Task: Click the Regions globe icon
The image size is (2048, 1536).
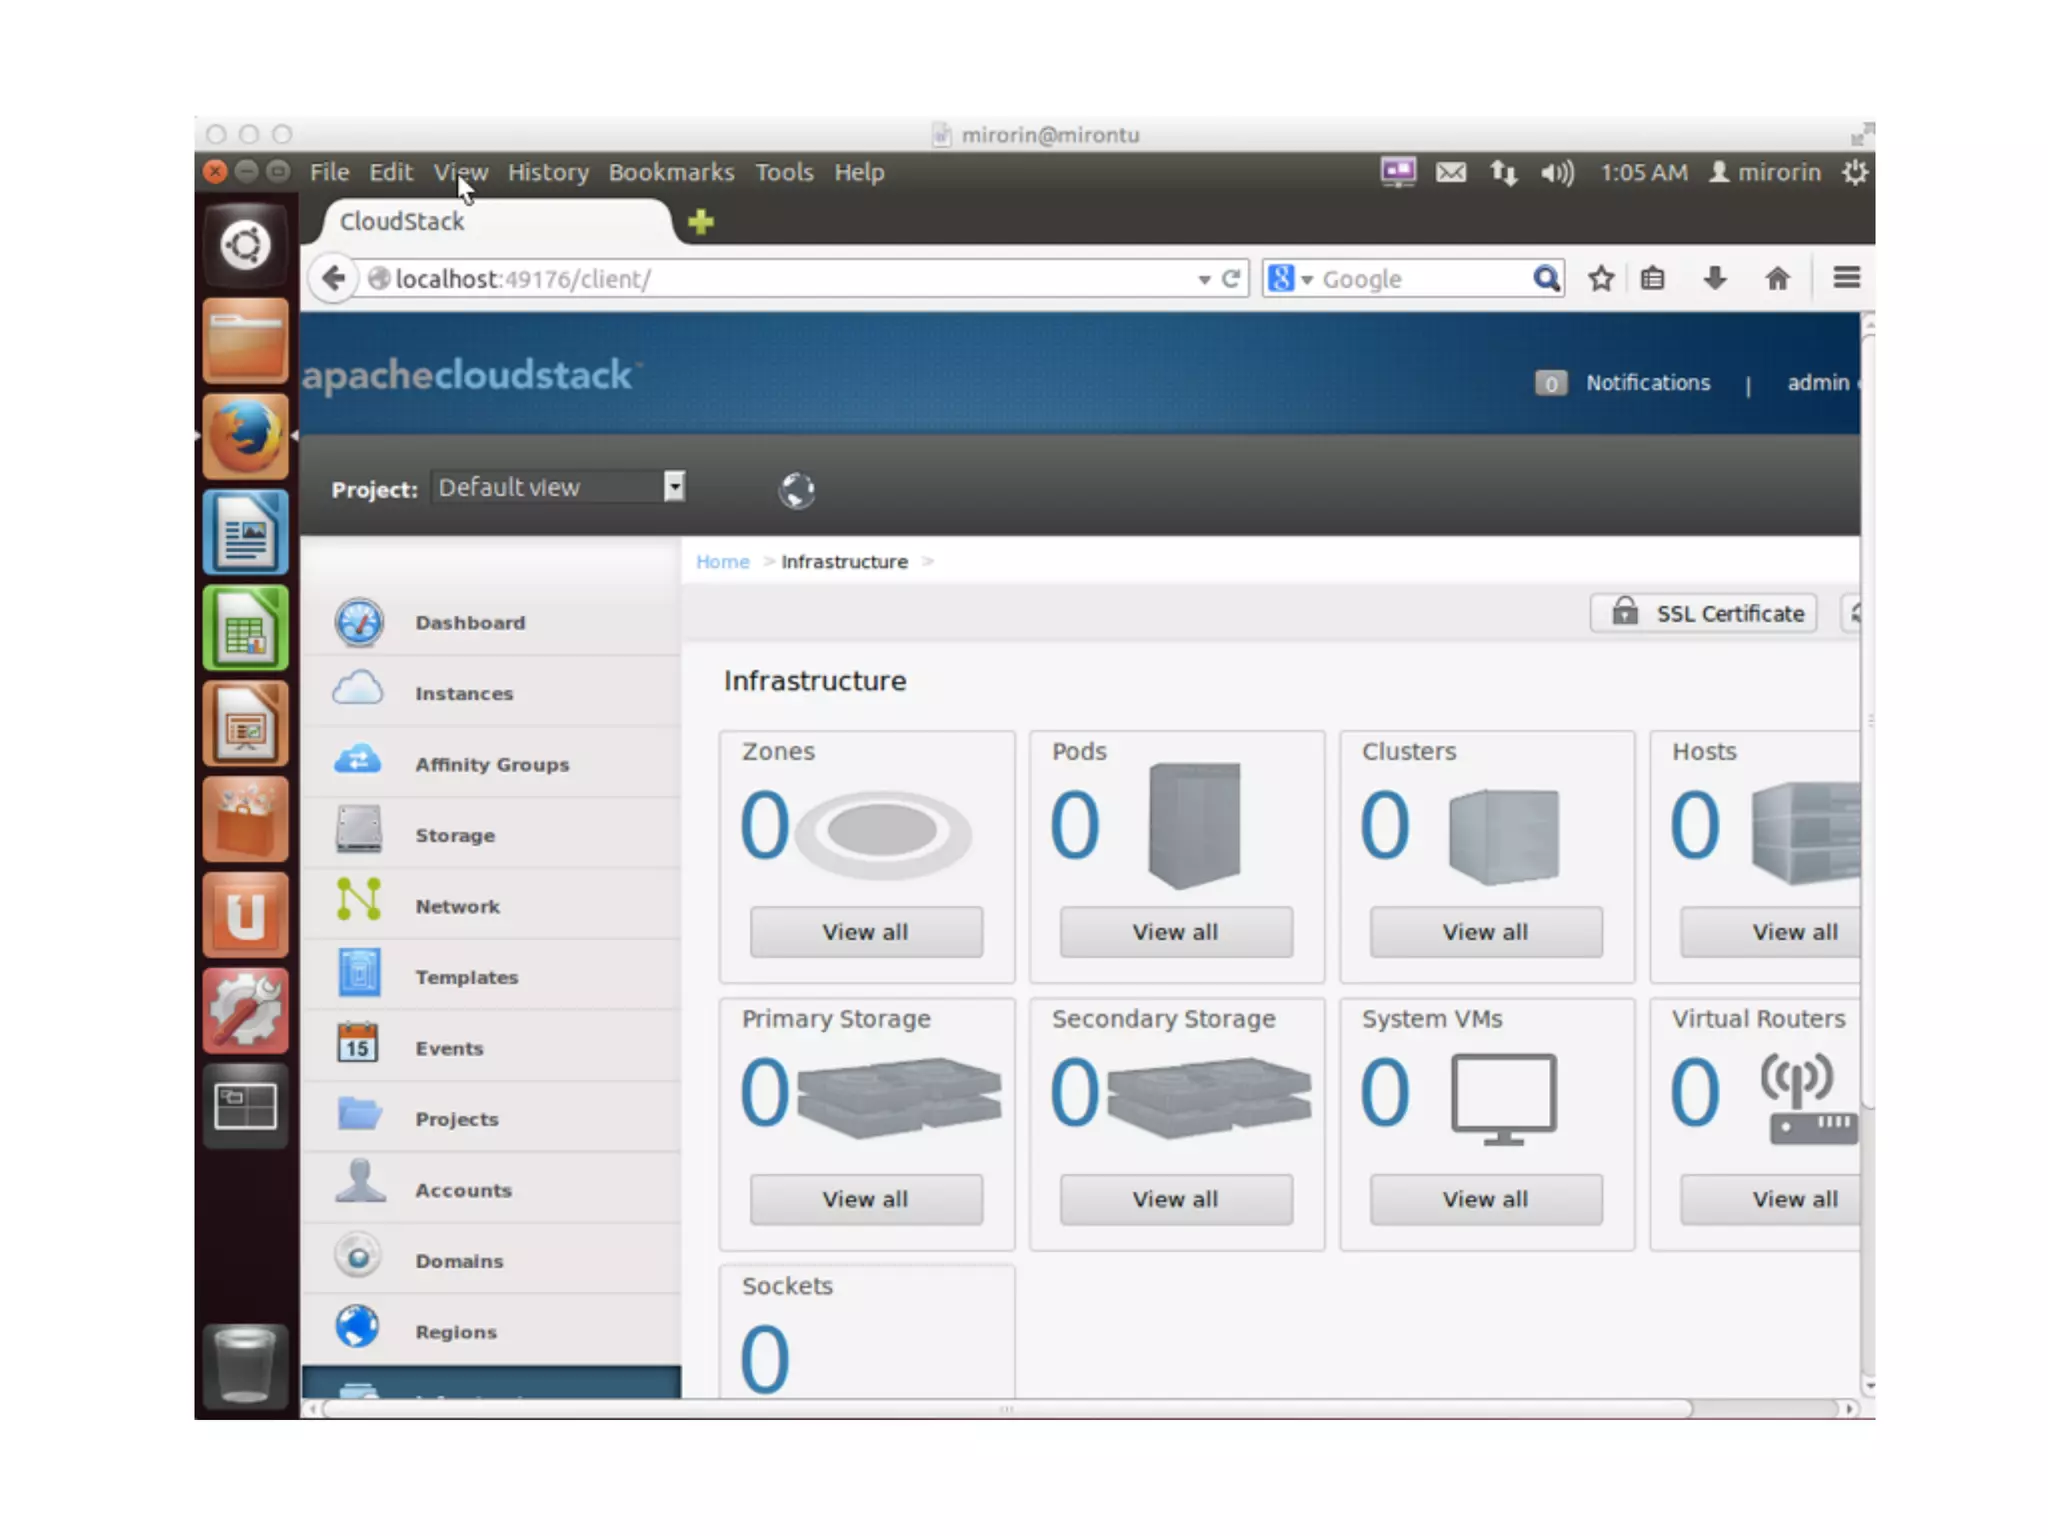Action: (x=358, y=1328)
